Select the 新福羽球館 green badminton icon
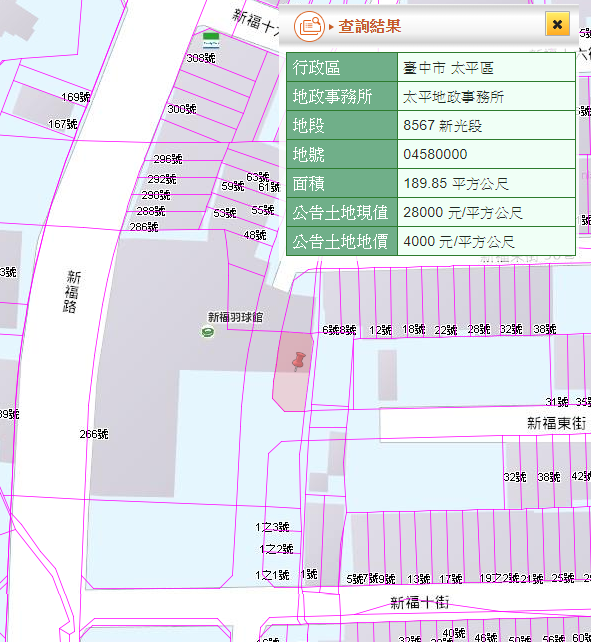The height and width of the screenshot is (642, 591). [x=208, y=331]
